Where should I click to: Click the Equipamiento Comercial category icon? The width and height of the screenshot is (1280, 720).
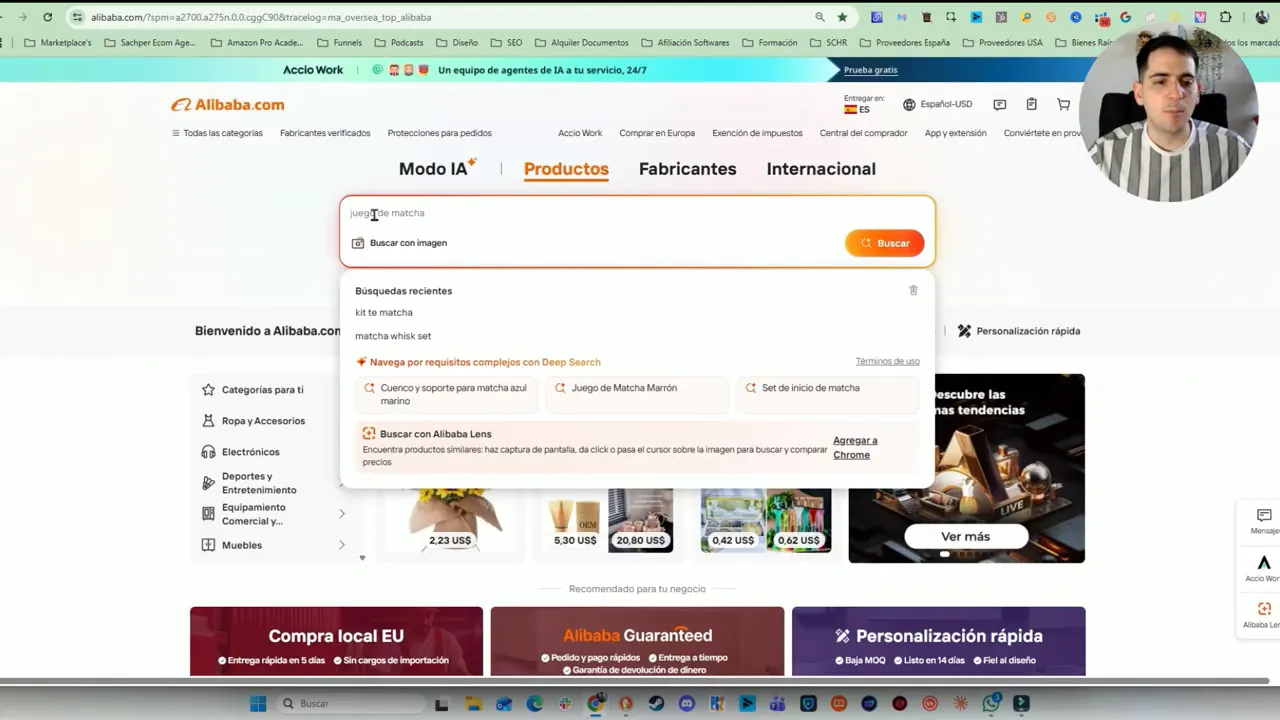[208, 514]
